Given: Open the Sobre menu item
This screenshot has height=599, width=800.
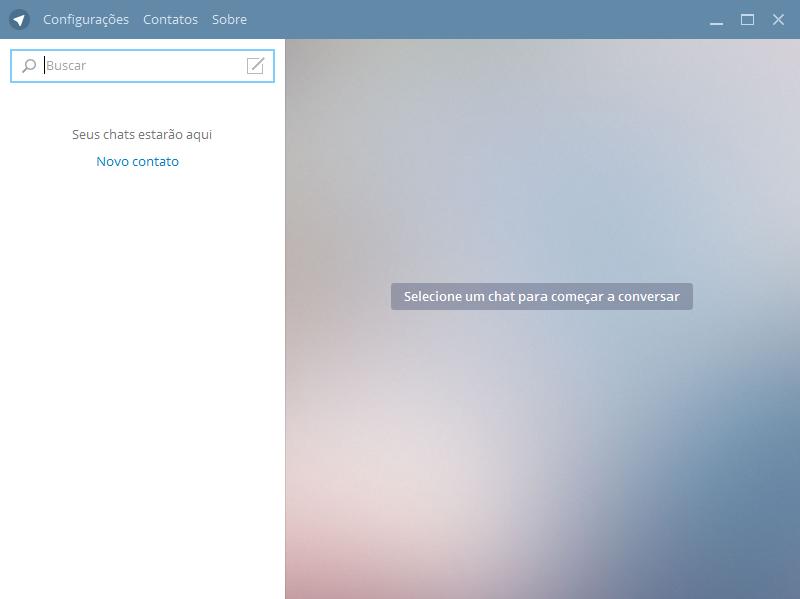Looking at the screenshot, I should click(x=229, y=19).
